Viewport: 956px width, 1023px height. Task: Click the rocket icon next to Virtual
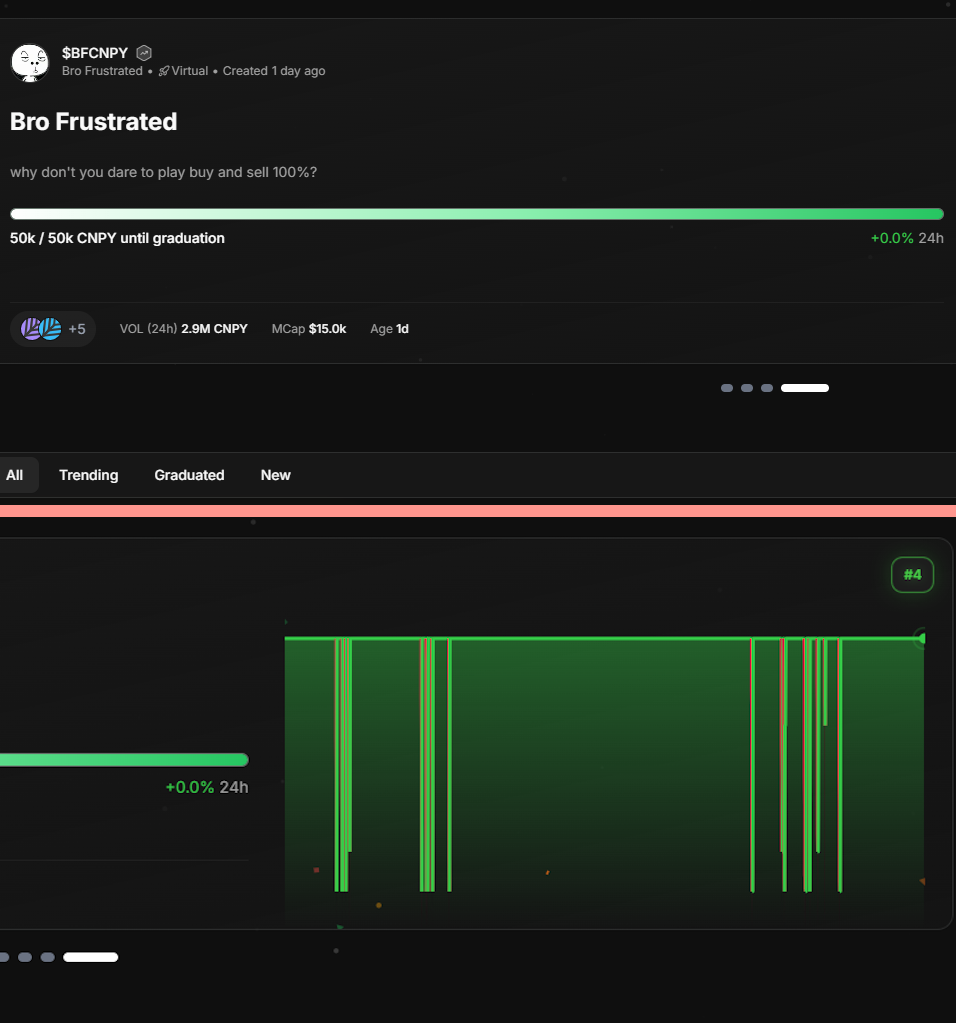[x=164, y=71]
